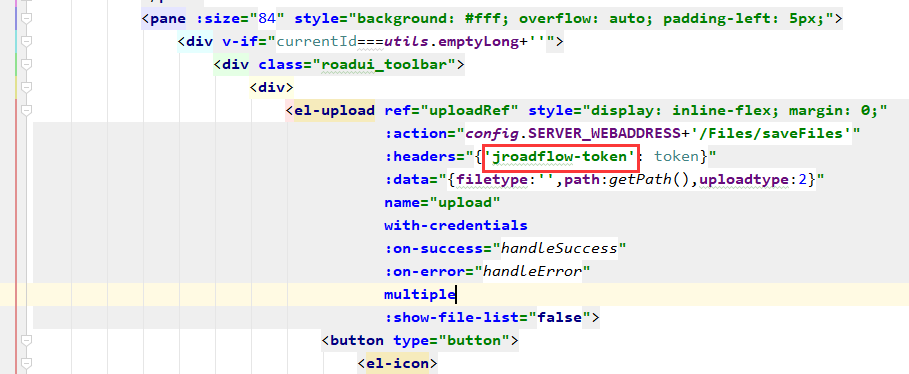The width and height of the screenshot is (909, 374).
Task: Click the button tag name
Action: coord(357,340)
